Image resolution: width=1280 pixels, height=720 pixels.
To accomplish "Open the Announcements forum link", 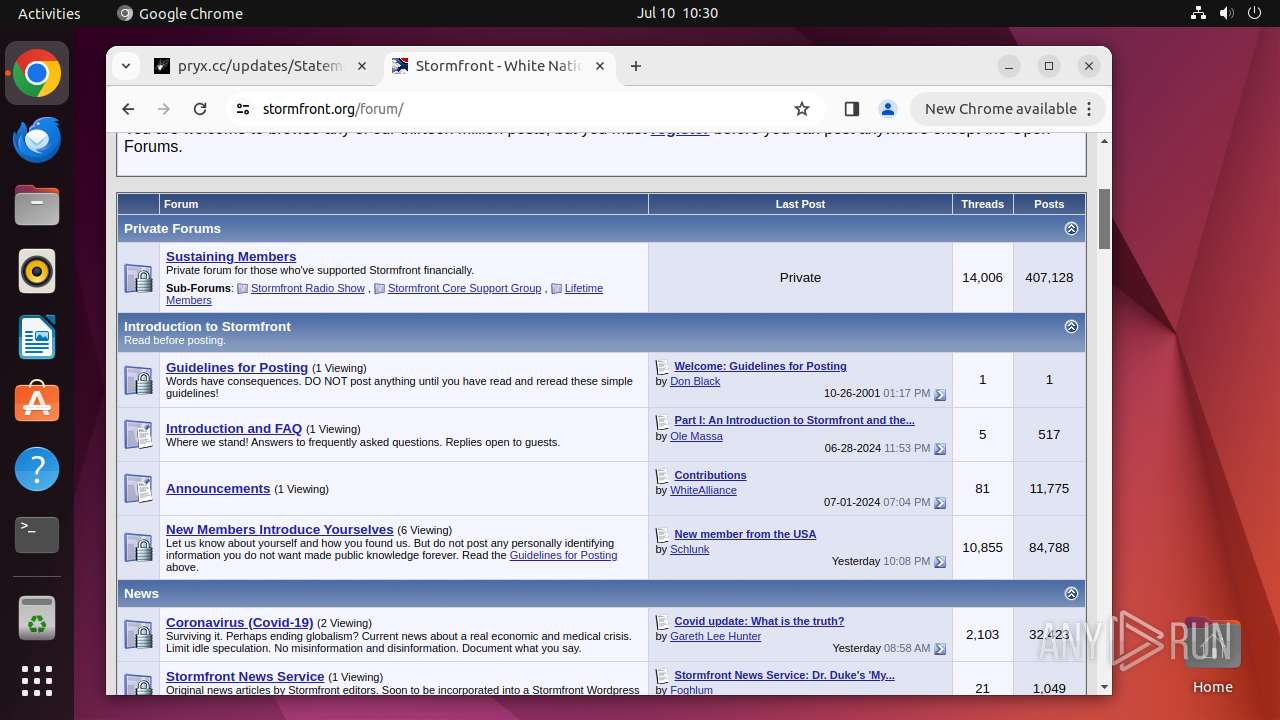I will tap(218, 489).
